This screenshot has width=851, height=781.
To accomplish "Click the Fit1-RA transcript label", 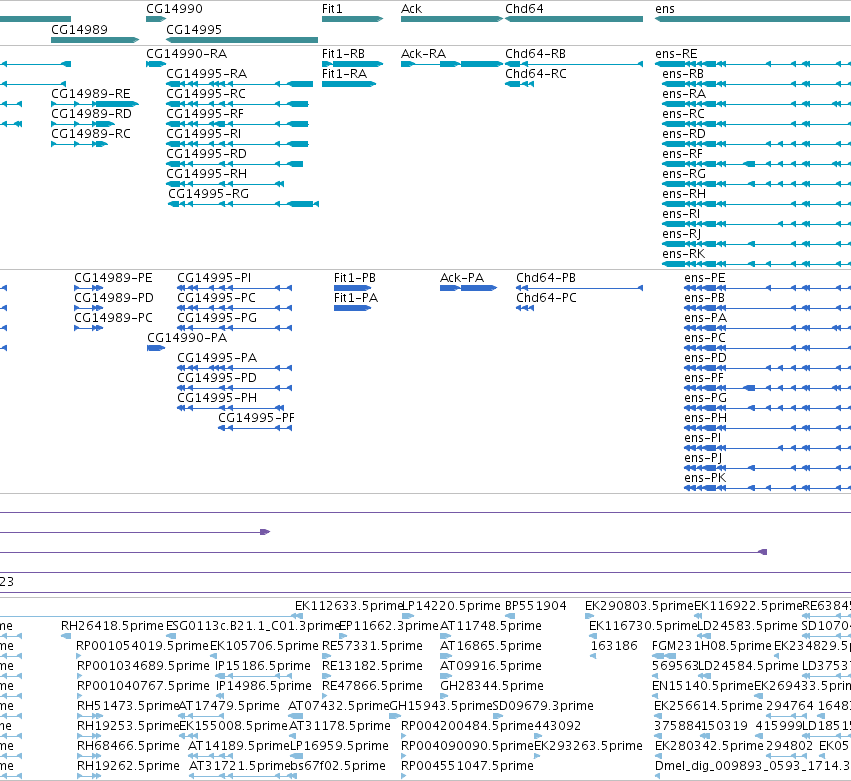I will [x=344, y=74].
